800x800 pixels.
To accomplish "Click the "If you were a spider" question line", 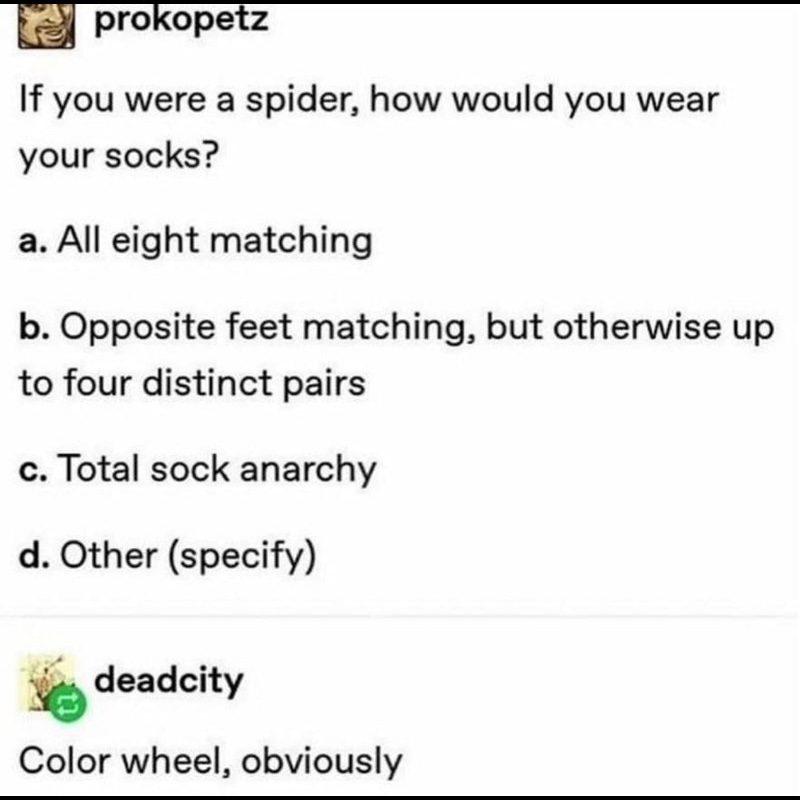I will [x=369, y=101].
